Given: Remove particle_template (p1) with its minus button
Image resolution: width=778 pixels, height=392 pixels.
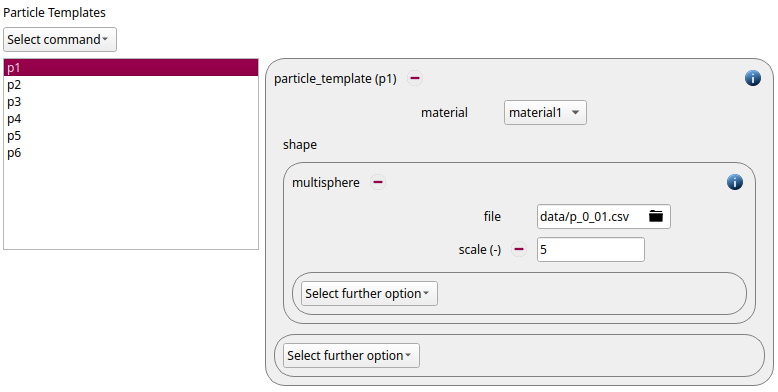Looking at the screenshot, I should 415,78.
